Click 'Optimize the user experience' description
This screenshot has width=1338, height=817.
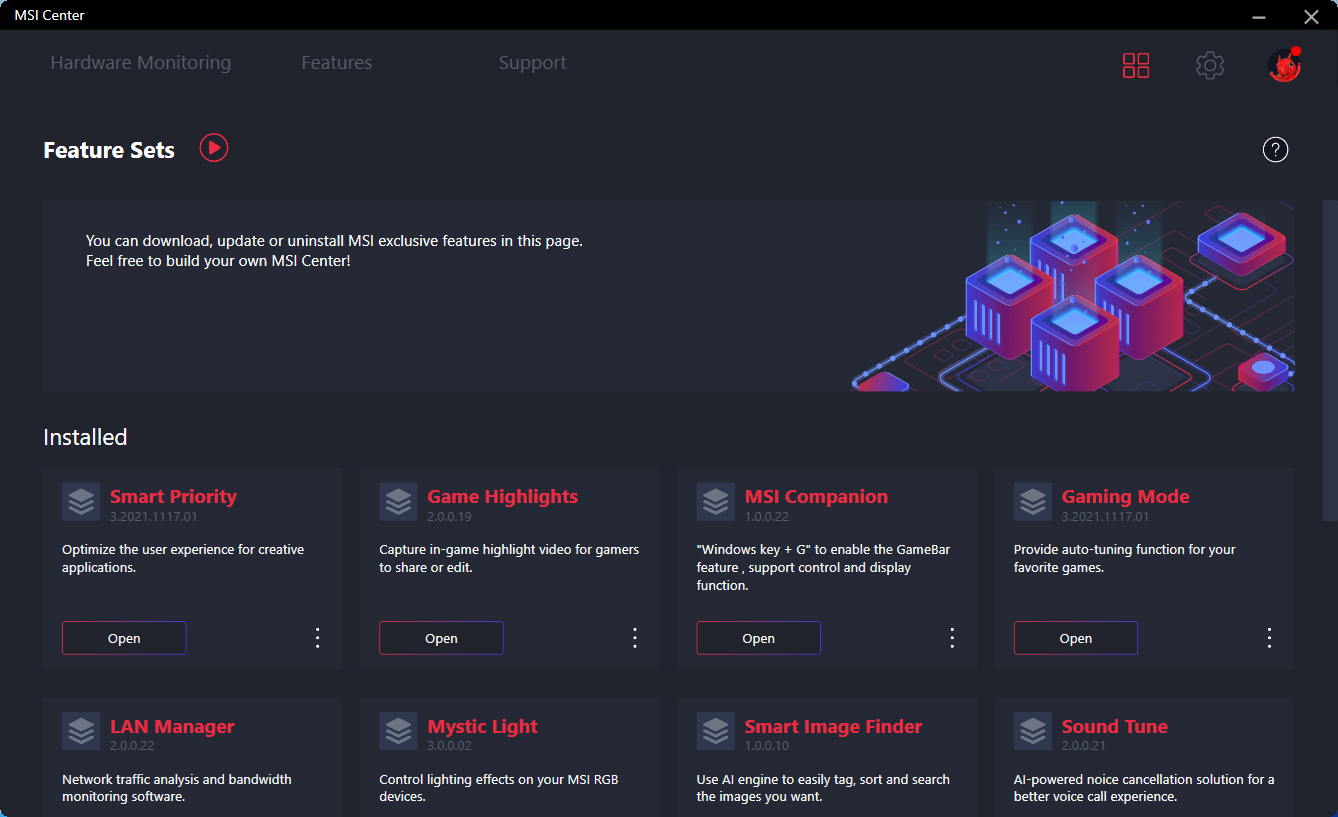(x=183, y=558)
